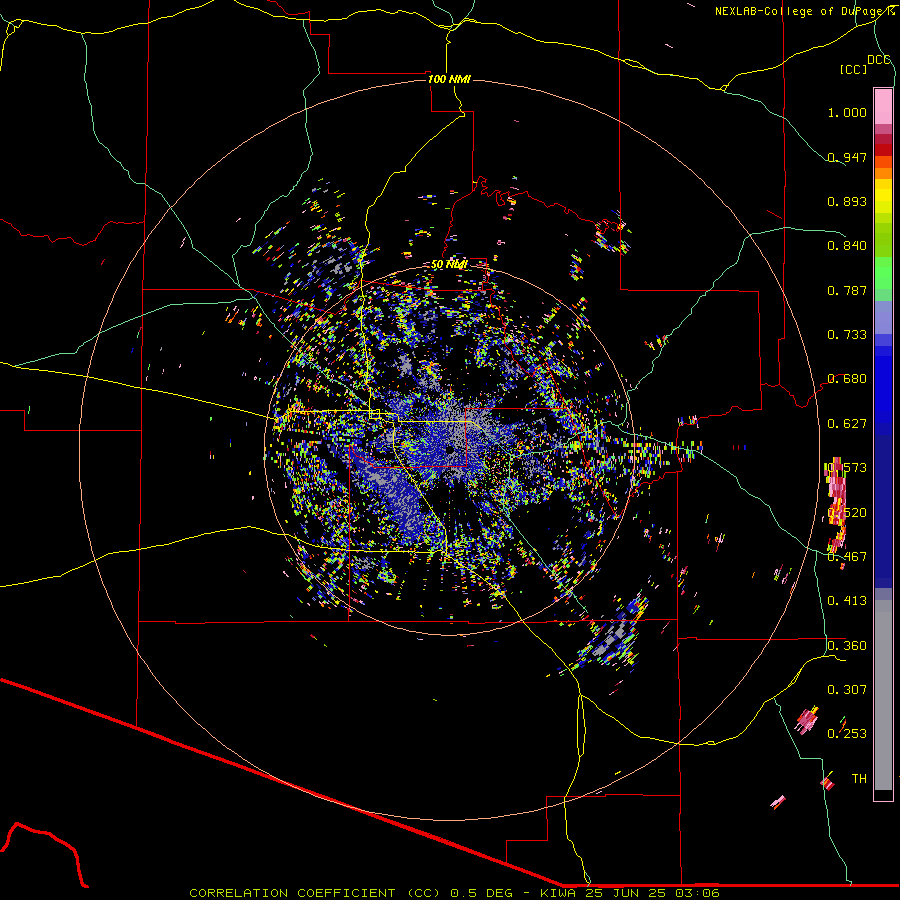Click the pink top segment of the color bar
The height and width of the screenshot is (900, 900).
[x=883, y=106]
